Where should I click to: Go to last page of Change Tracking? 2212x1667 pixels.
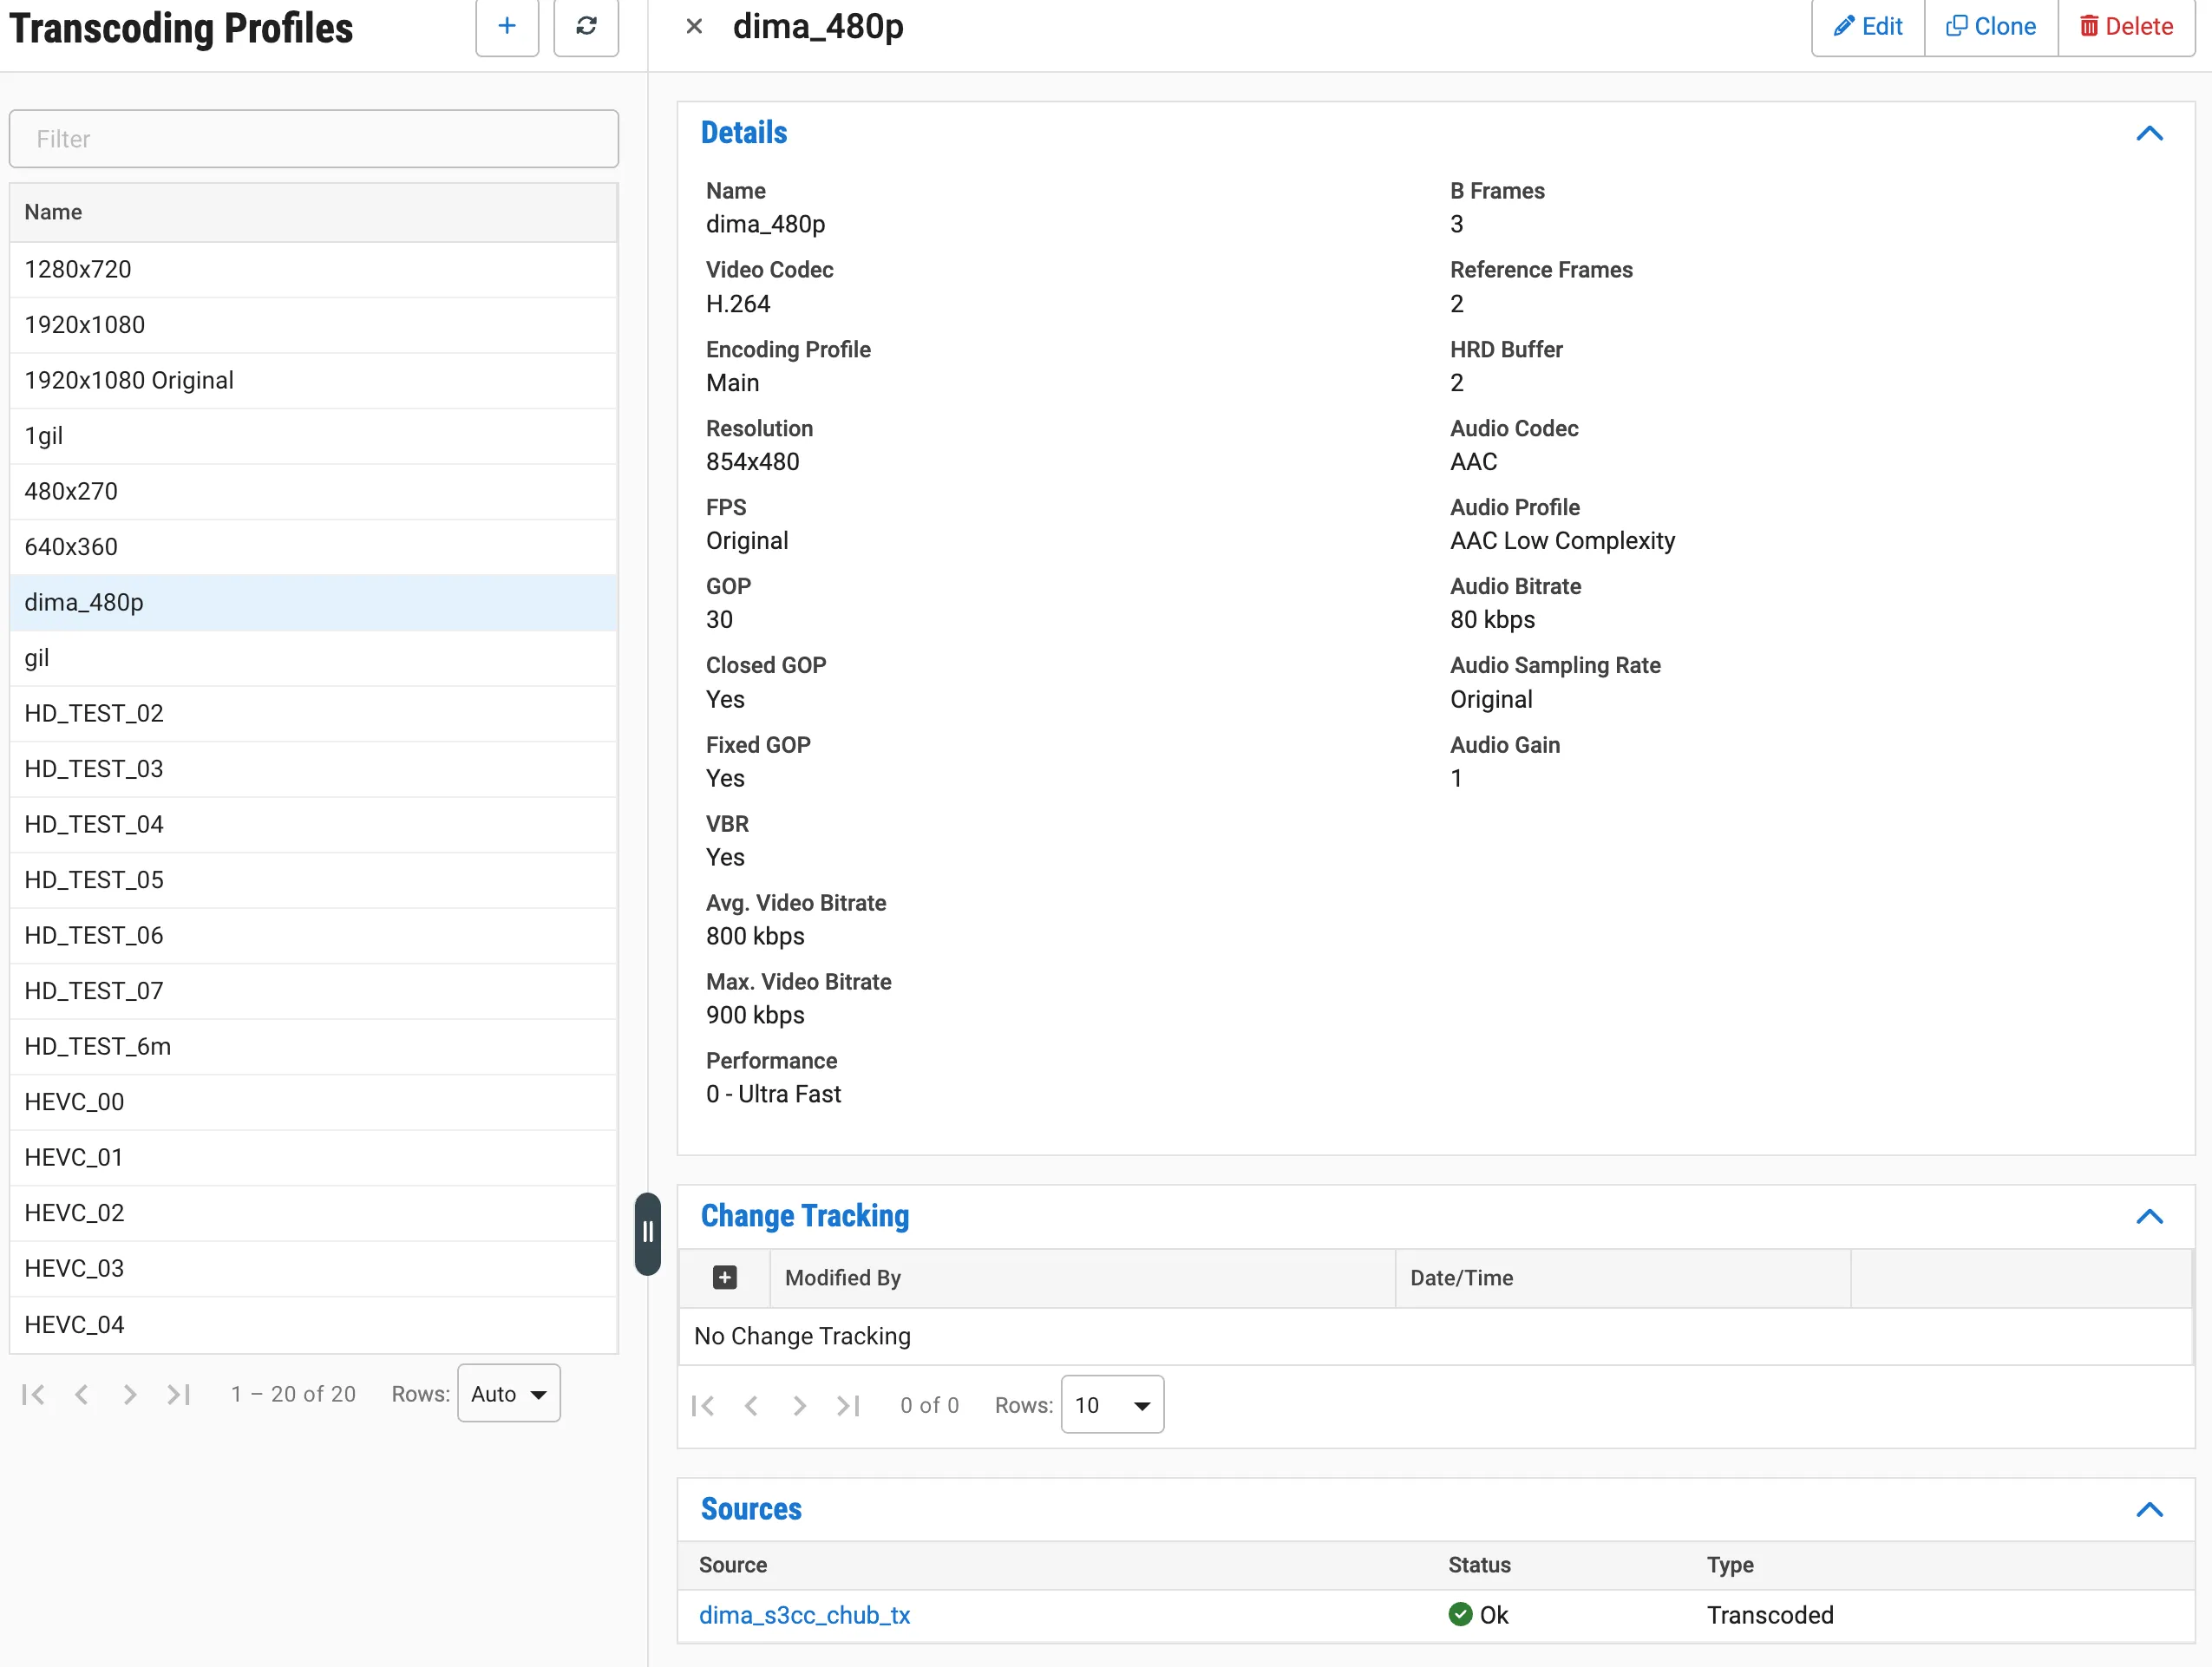(x=848, y=1405)
